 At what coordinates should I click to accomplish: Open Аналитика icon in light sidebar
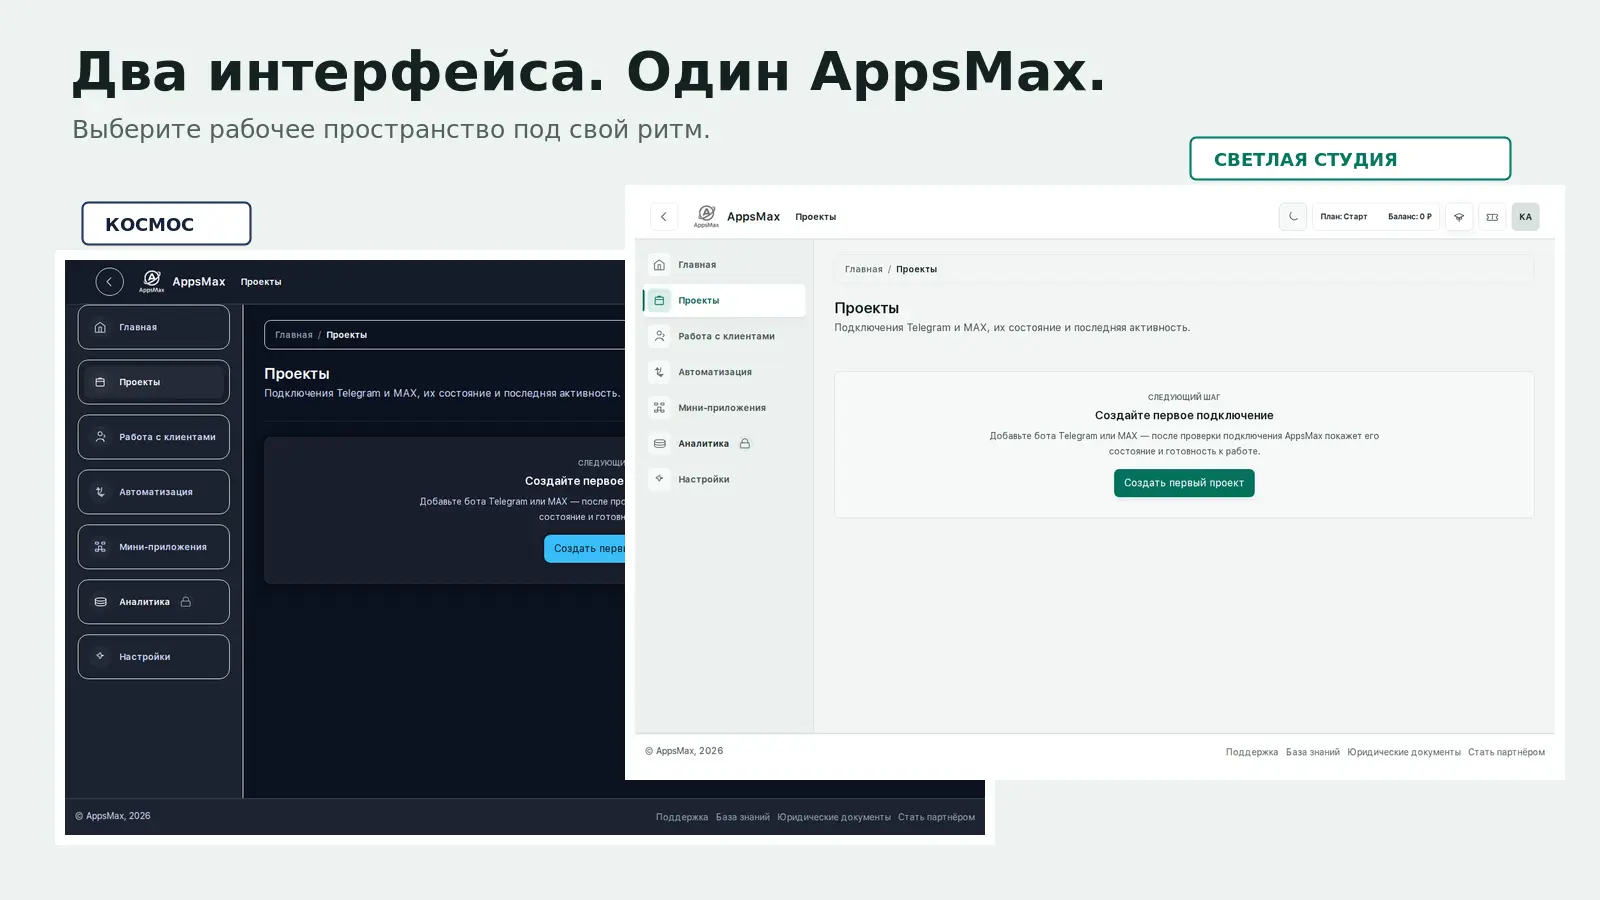(659, 444)
